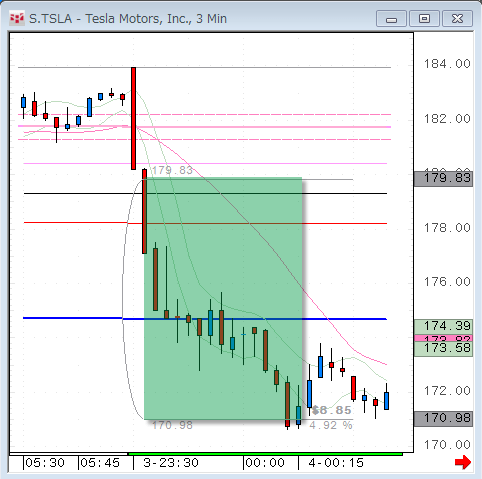Screen dimensions: 482x479
Task: Click the 172.00 axis price label
Action: [447, 390]
